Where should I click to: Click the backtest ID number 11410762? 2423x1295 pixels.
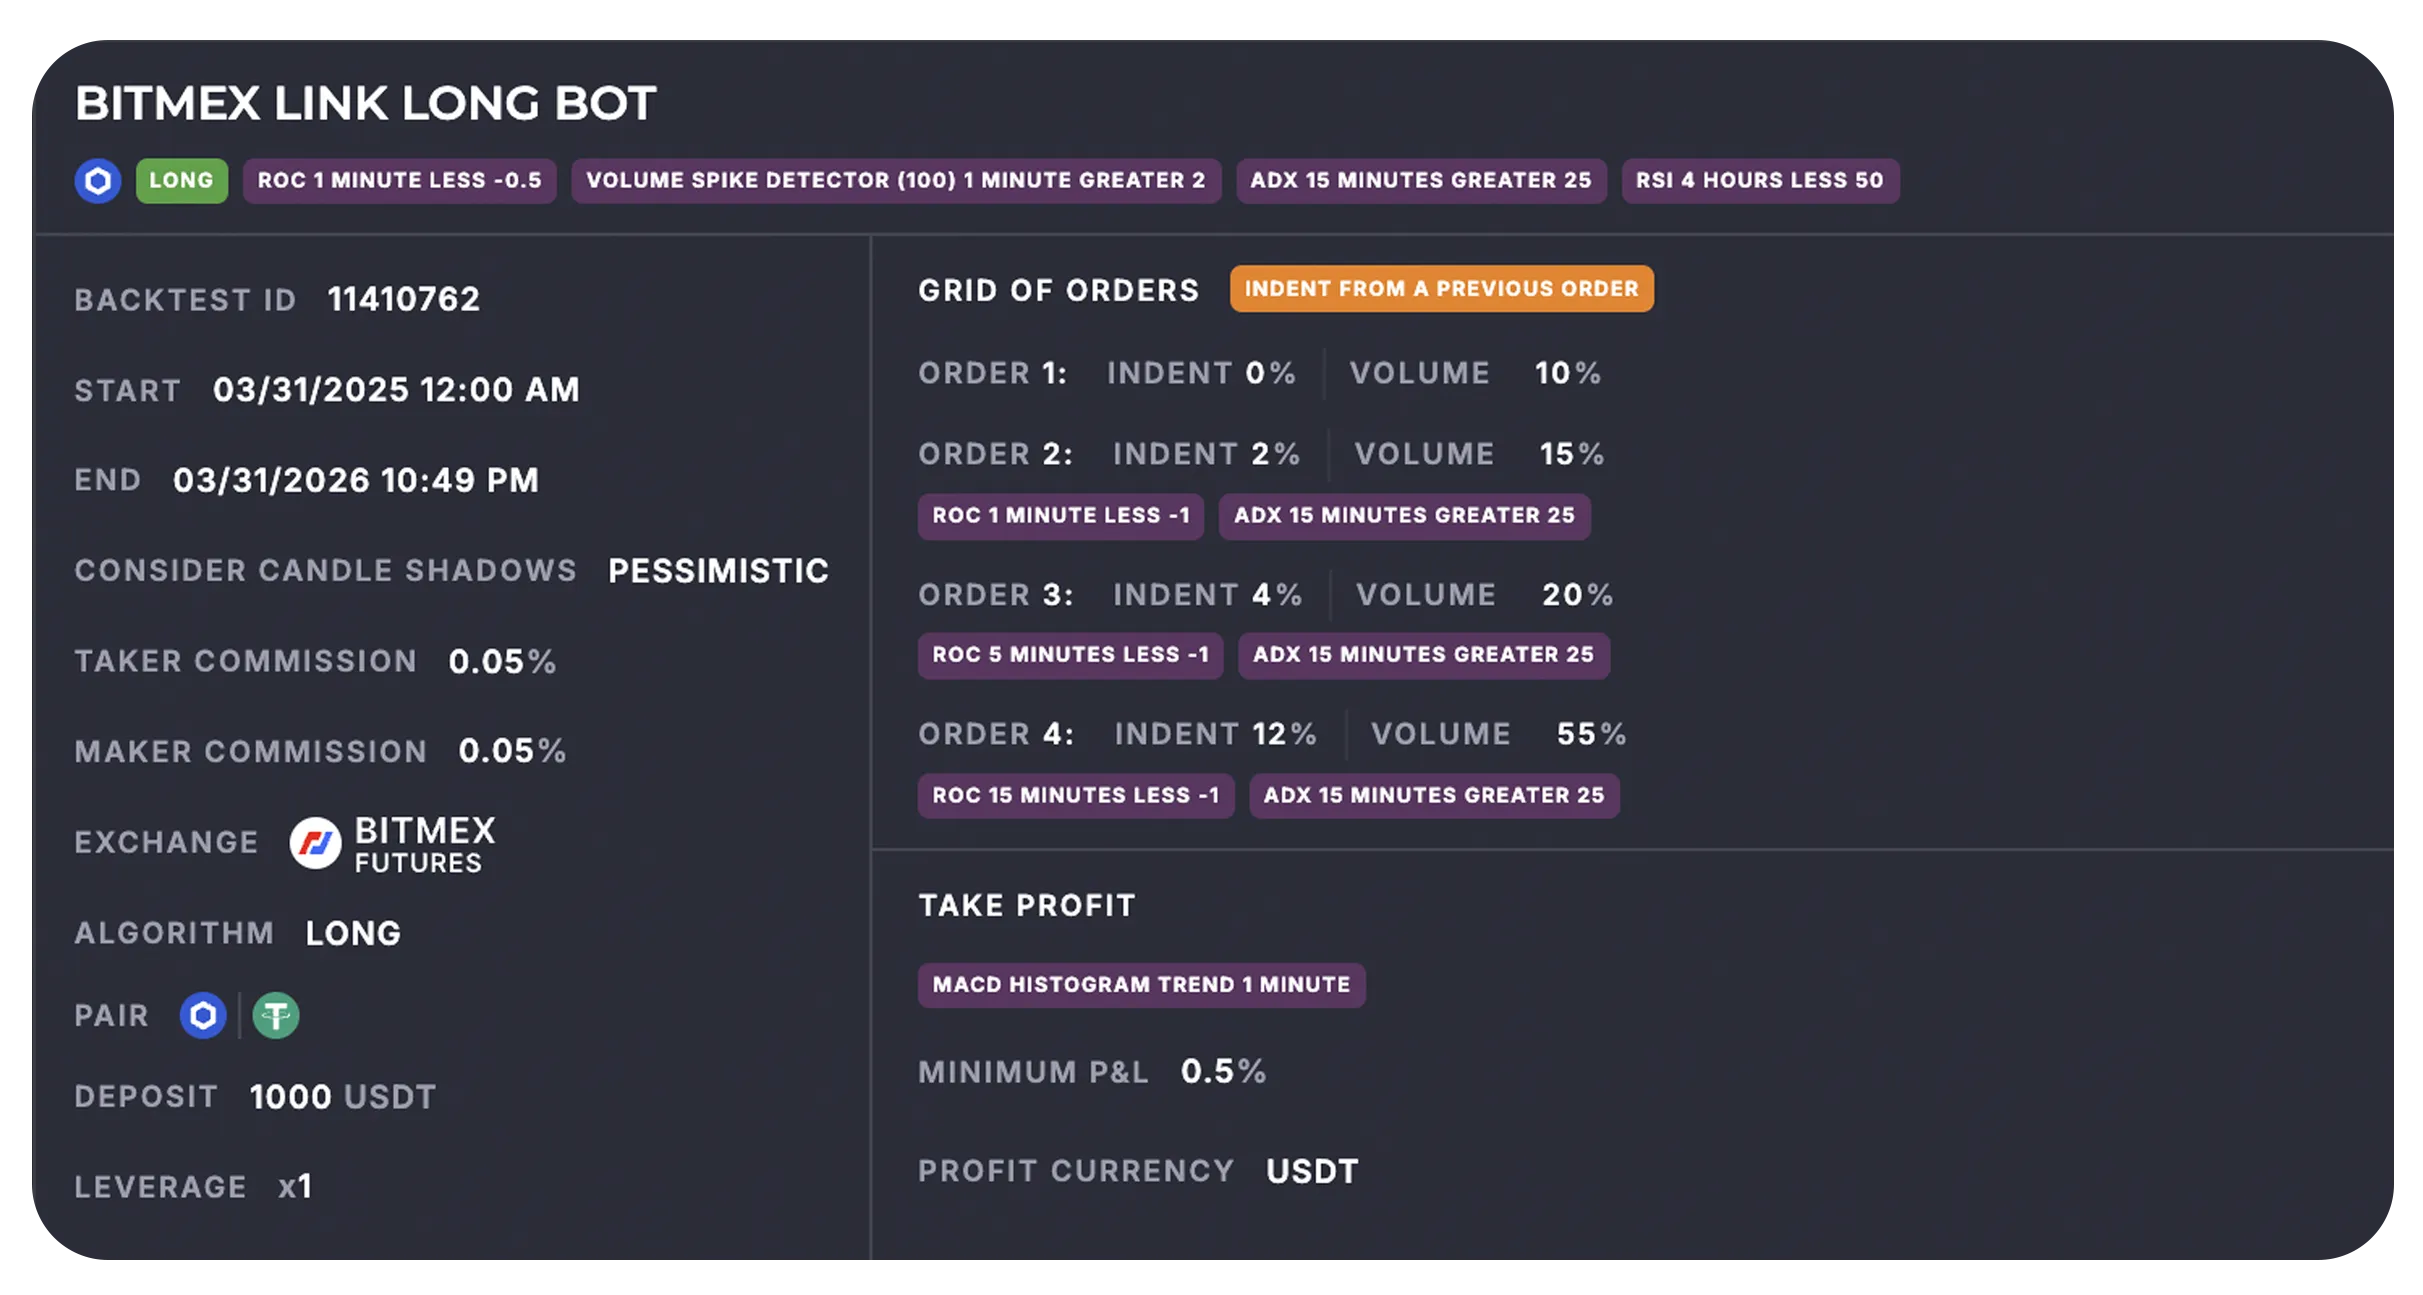tap(404, 299)
